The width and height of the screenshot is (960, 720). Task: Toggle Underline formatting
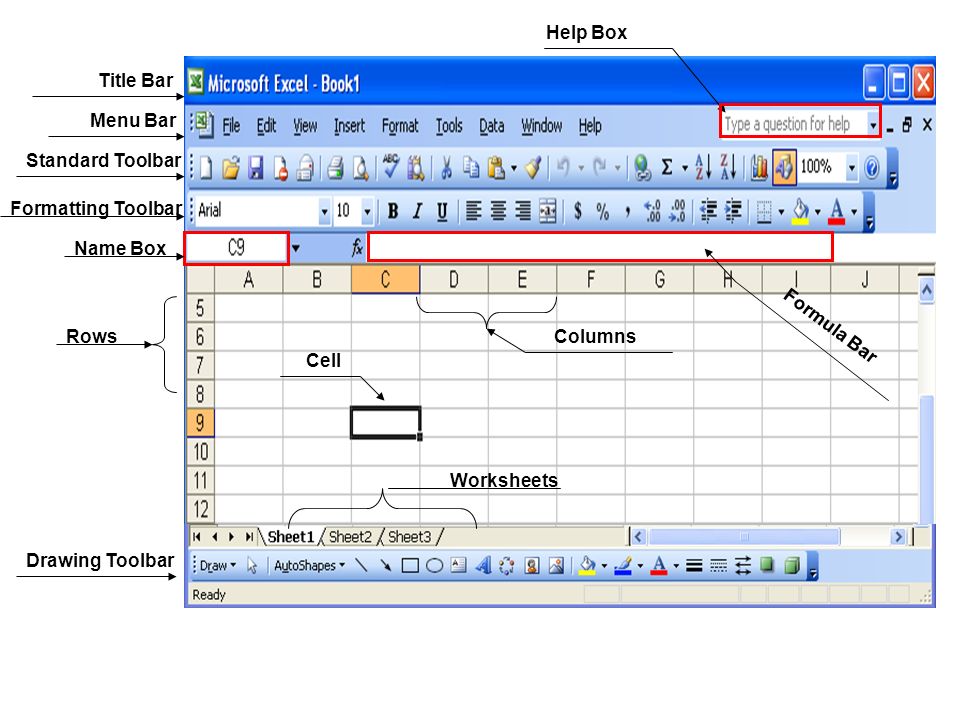441,212
